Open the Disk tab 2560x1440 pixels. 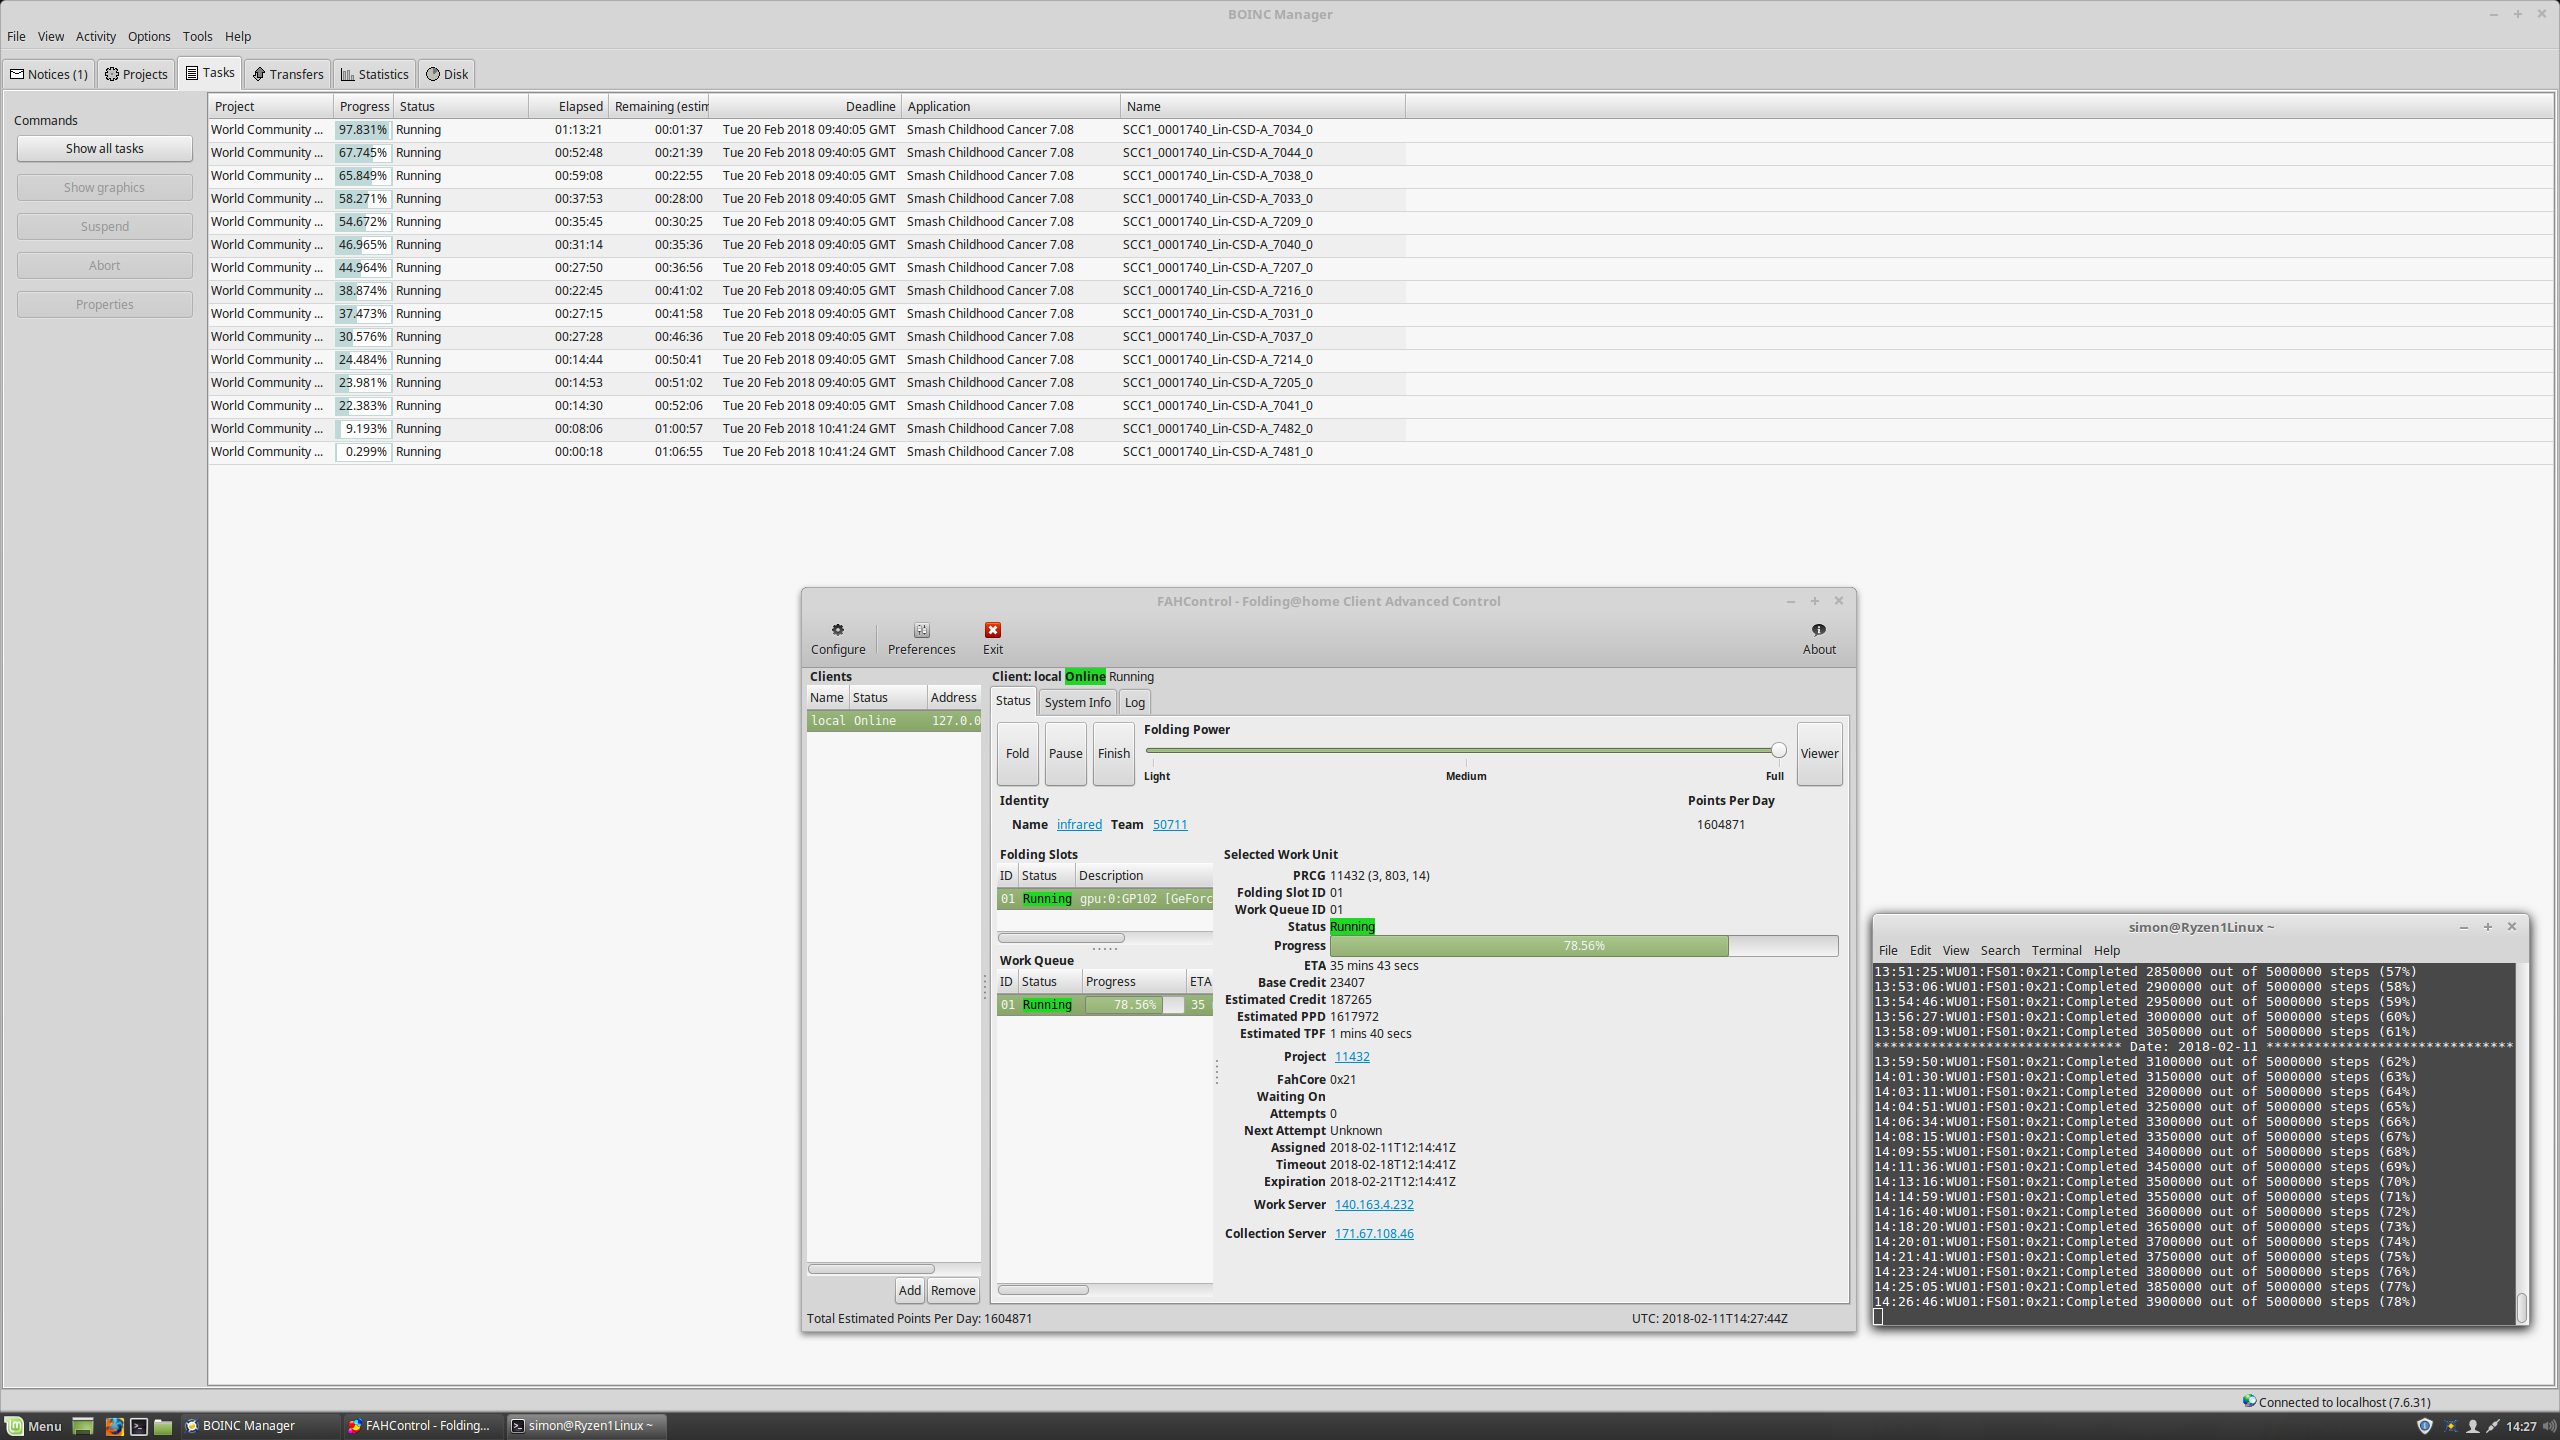446,74
